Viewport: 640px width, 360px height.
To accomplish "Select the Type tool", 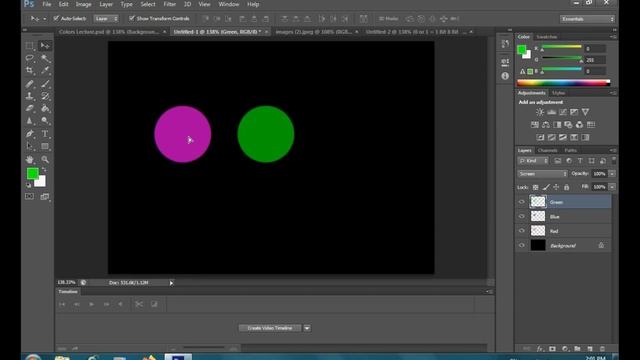I will [x=45, y=134].
